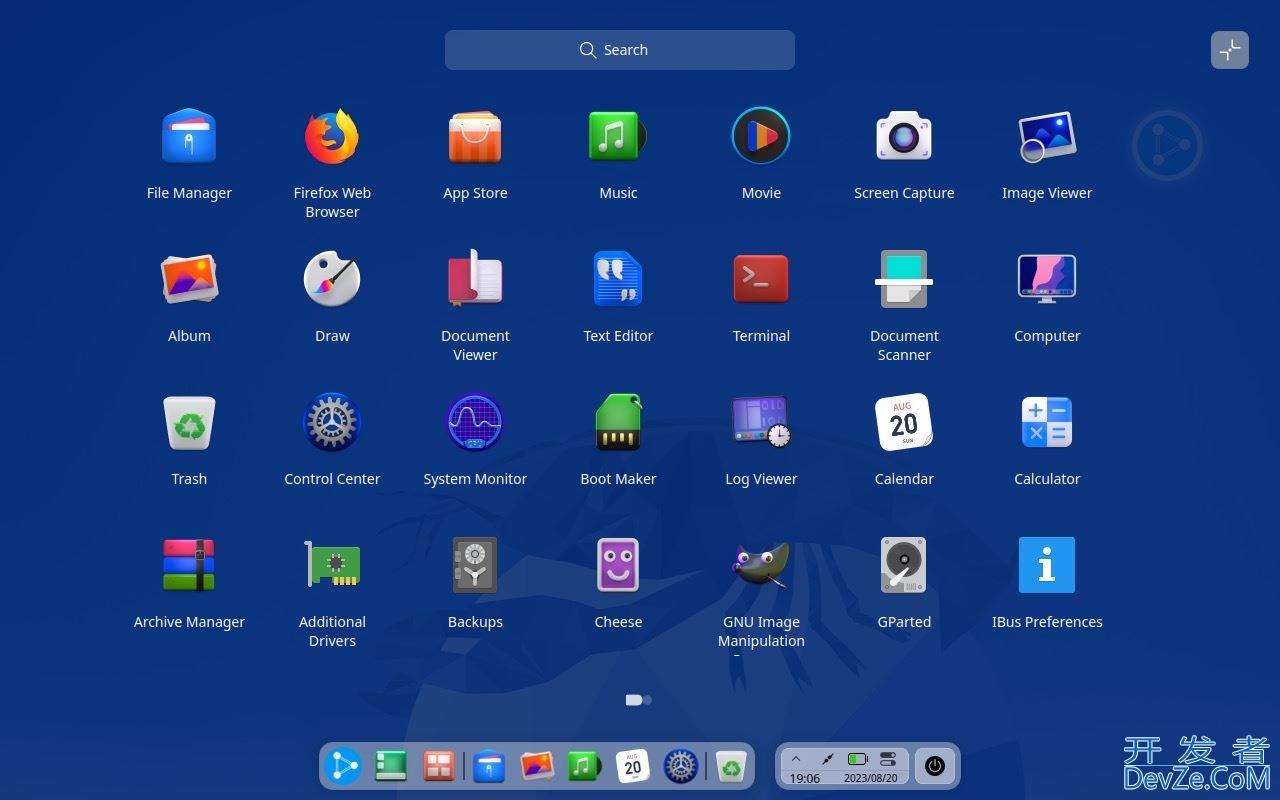Image resolution: width=1280 pixels, height=800 pixels.
Task: Open Image Viewer
Action: tap(1047, 137)
